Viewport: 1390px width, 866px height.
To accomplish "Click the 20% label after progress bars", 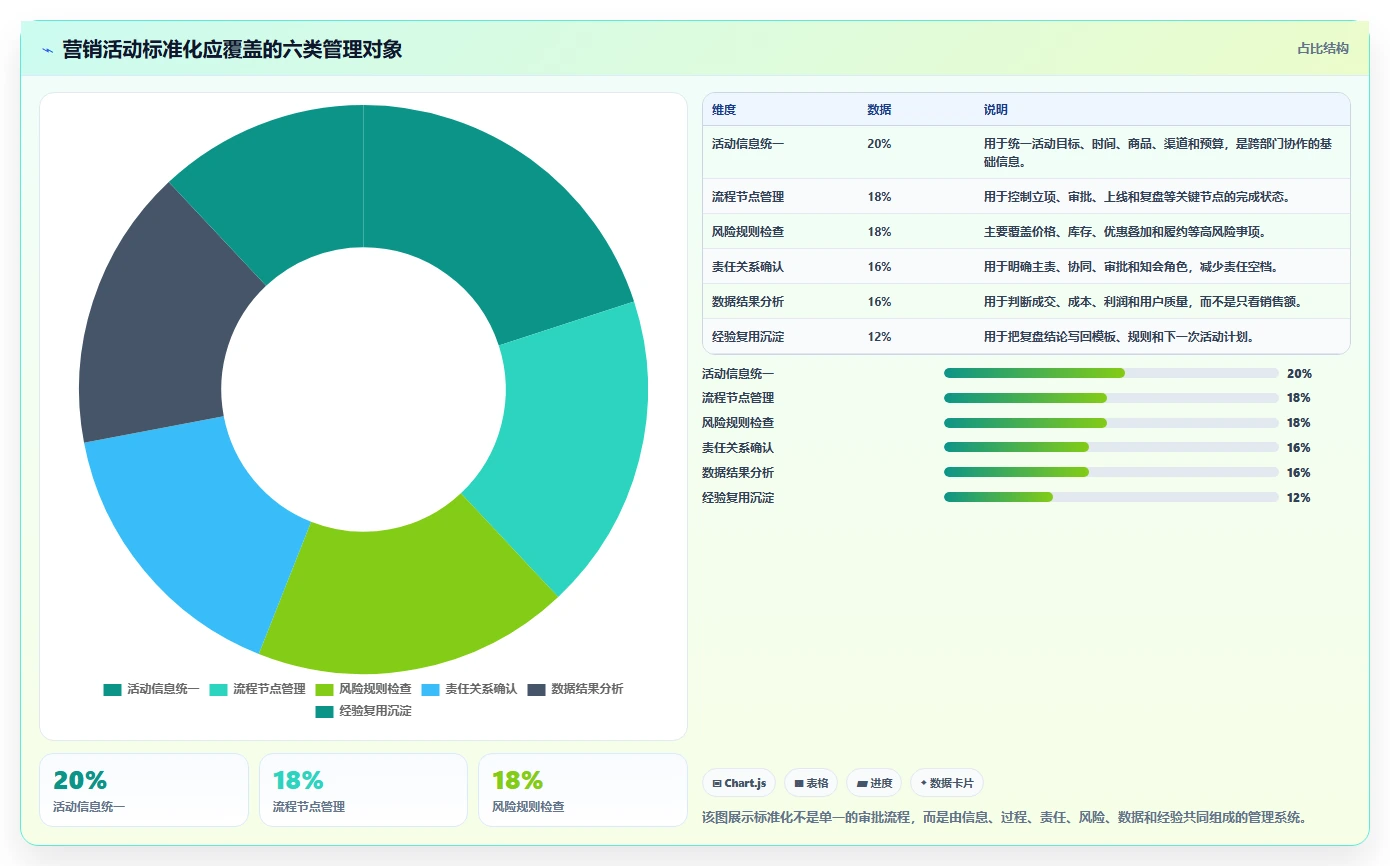I will [x=1299, y=374].
